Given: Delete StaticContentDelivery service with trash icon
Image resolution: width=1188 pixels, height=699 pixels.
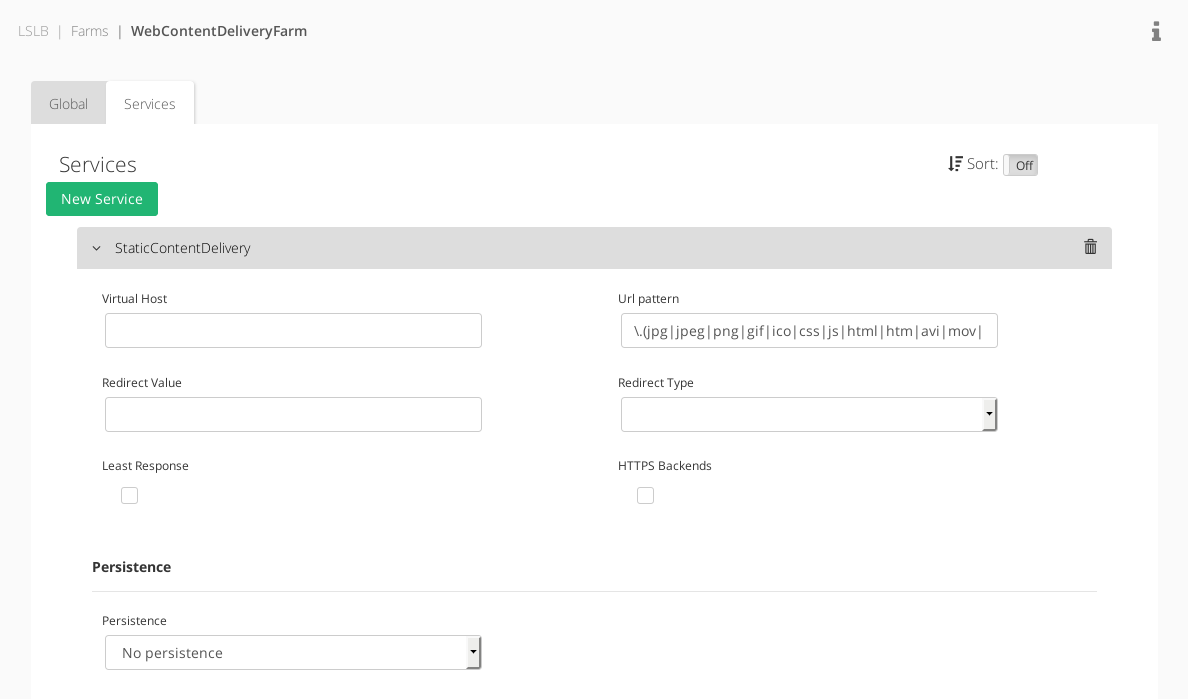Looking at the screenshot, I should (x=1090, y=247).
